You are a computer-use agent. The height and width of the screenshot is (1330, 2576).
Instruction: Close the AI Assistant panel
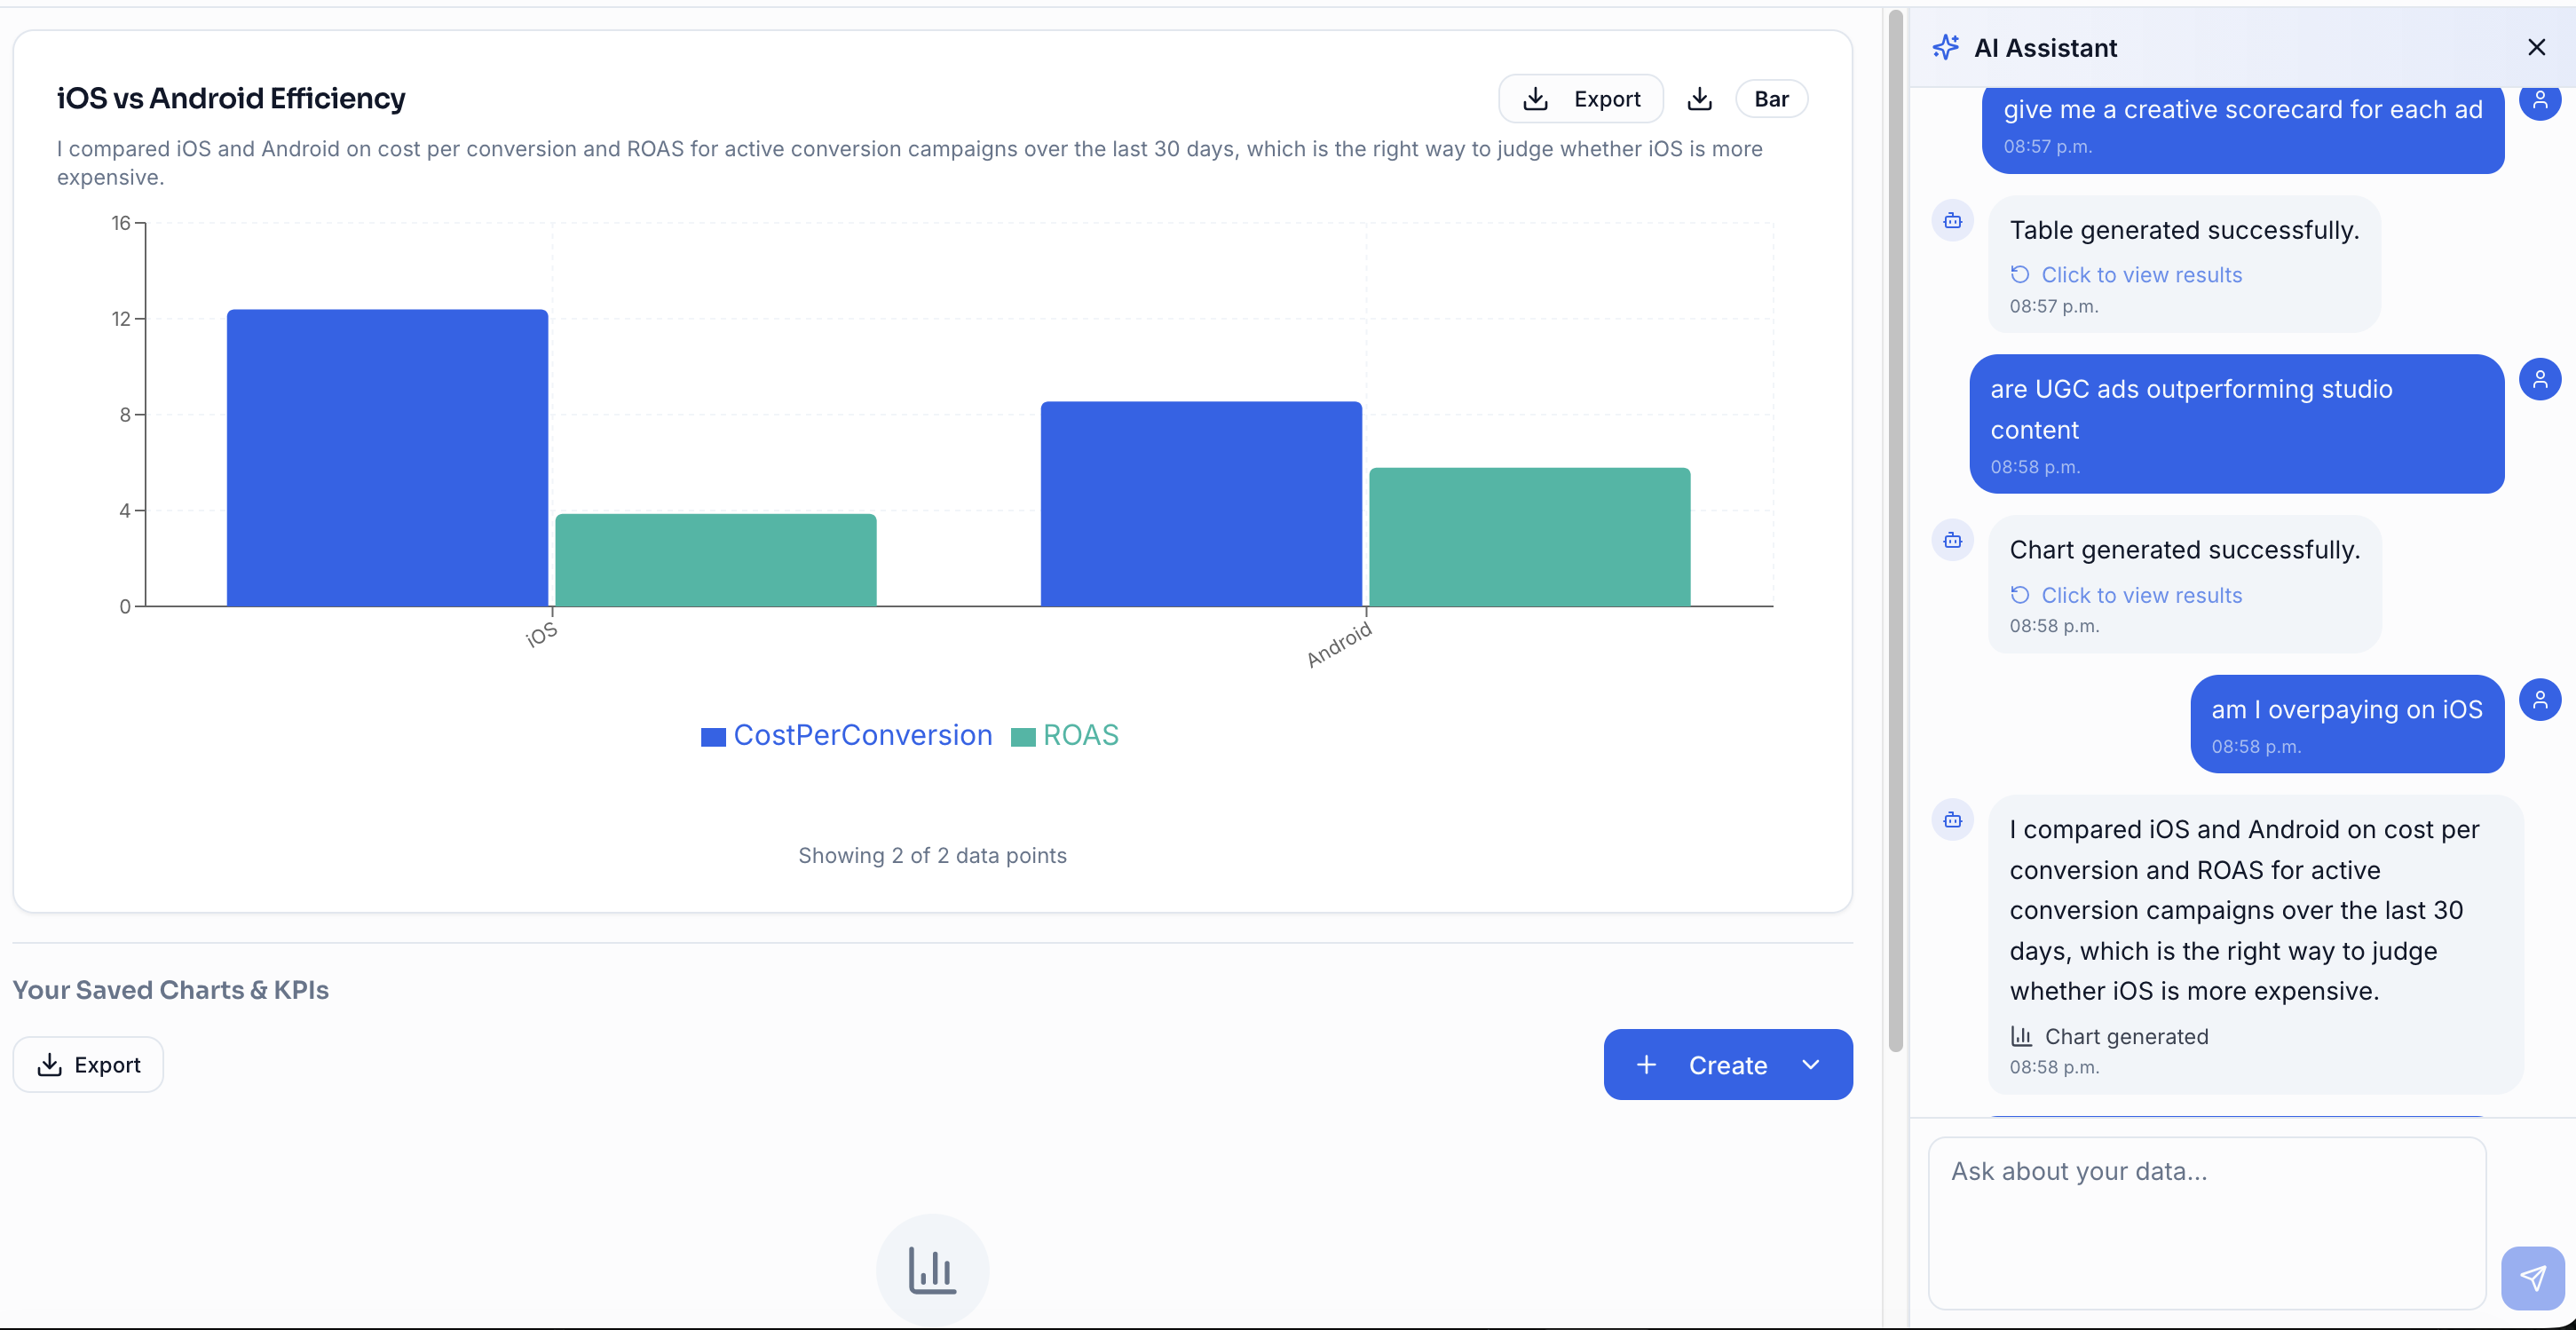click(2537, 47)
